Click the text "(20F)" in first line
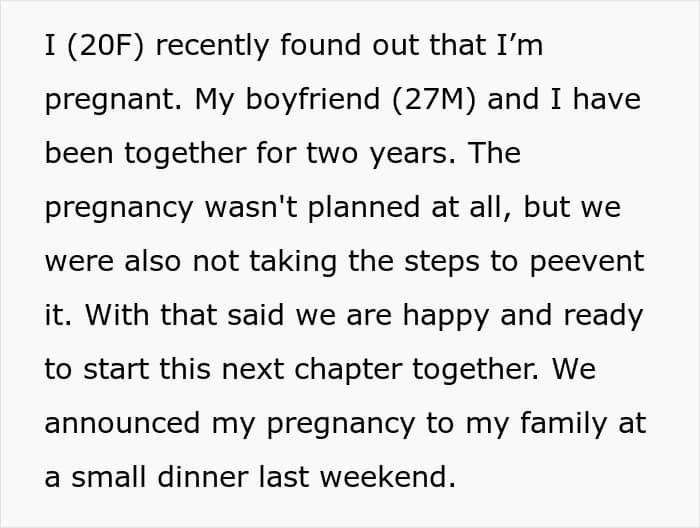Screen dimensions: 700x528 click(105, 45)
